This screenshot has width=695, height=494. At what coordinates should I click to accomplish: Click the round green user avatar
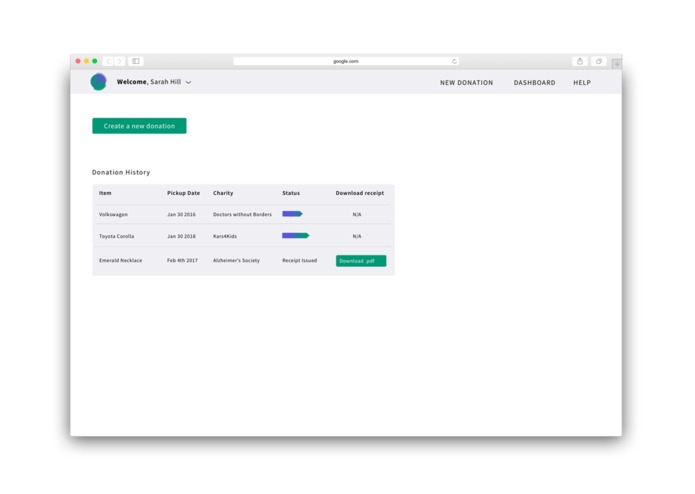(x=98, y=82)
